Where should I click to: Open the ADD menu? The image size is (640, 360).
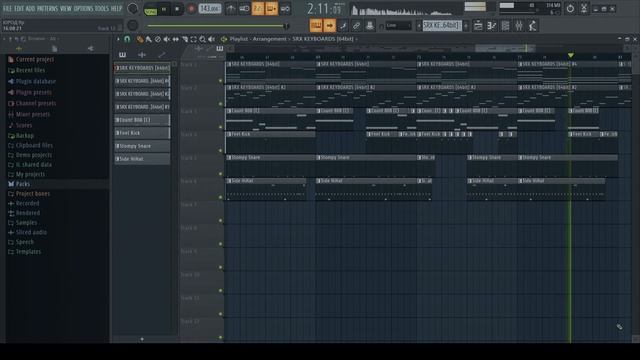[x=31, y=9]
